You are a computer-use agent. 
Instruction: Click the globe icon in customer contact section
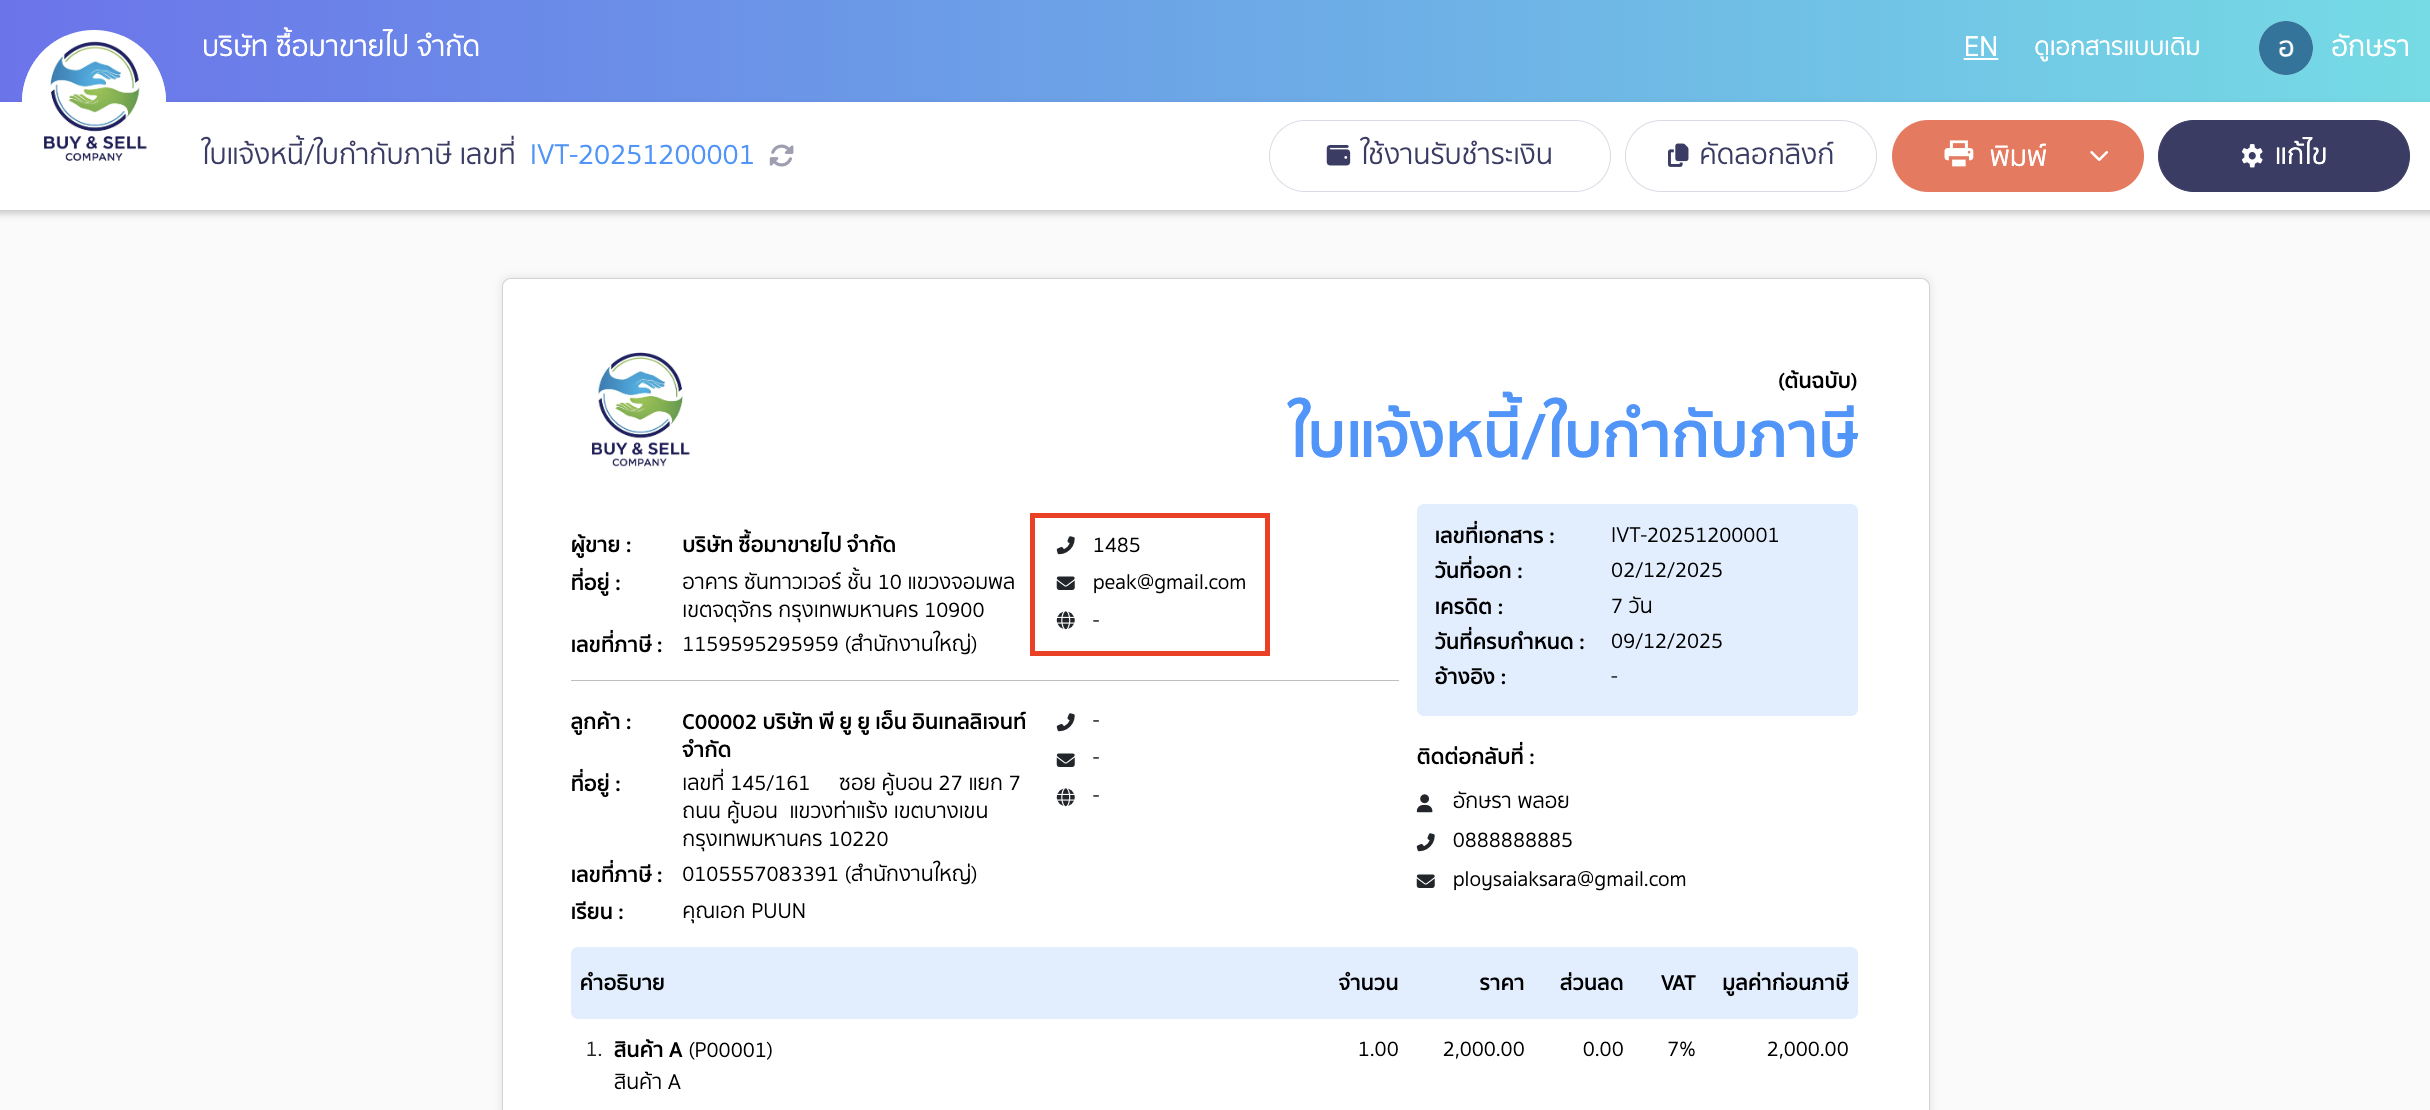click(1066, 796)
